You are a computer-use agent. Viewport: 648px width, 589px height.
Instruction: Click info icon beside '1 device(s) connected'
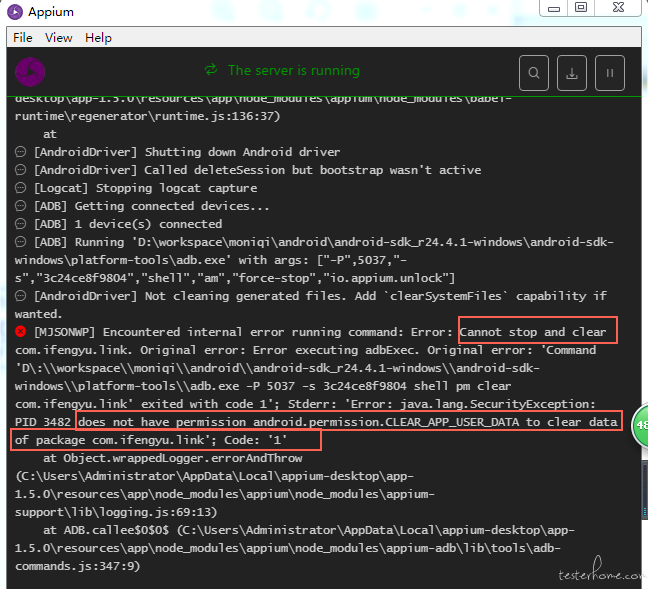tap(20, 224)
